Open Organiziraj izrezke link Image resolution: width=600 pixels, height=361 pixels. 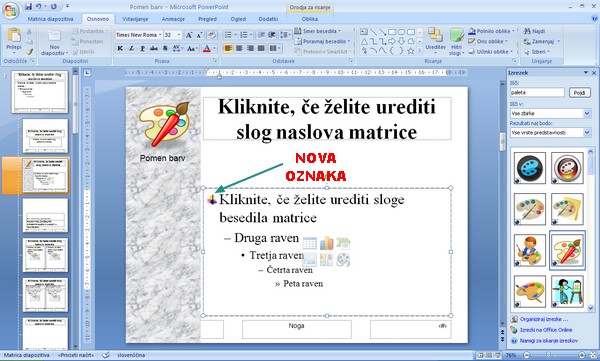(544, 319)
